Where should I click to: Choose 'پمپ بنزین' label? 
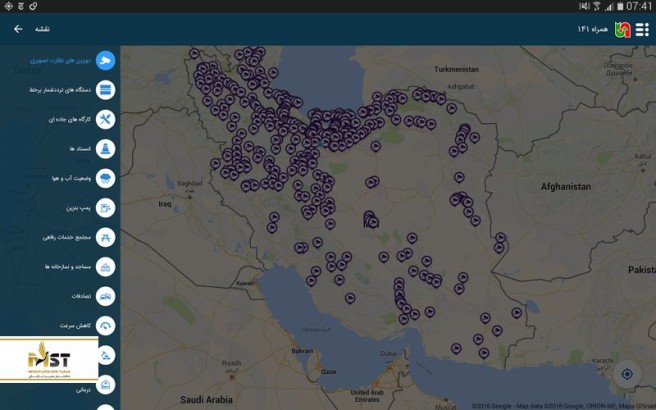pos(78,208)
